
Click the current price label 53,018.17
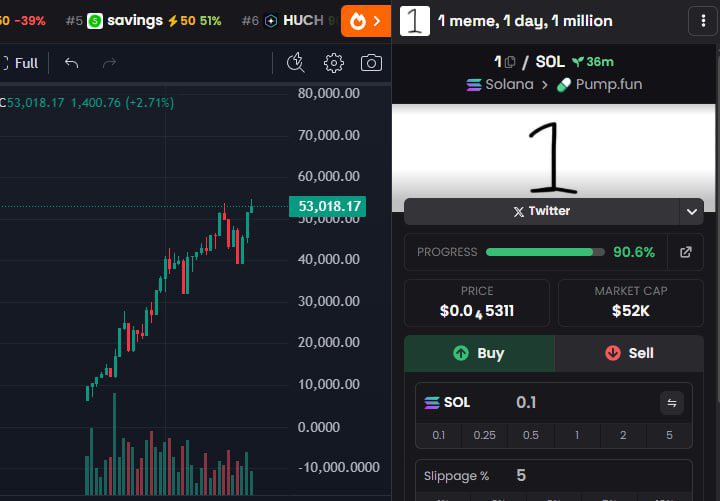click(327, 207)
